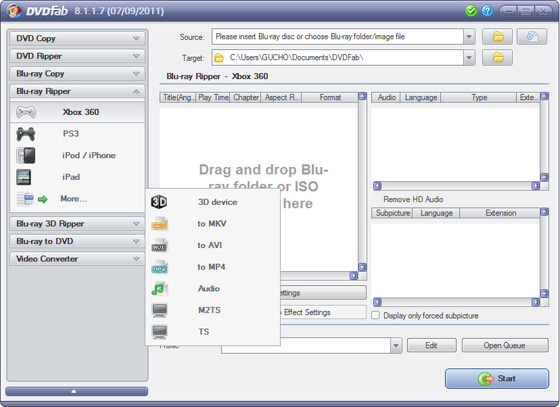The height and width of the screenshot is (407, 560).
Task: Click the green Audio music note icon
Action: click(159, 289)
